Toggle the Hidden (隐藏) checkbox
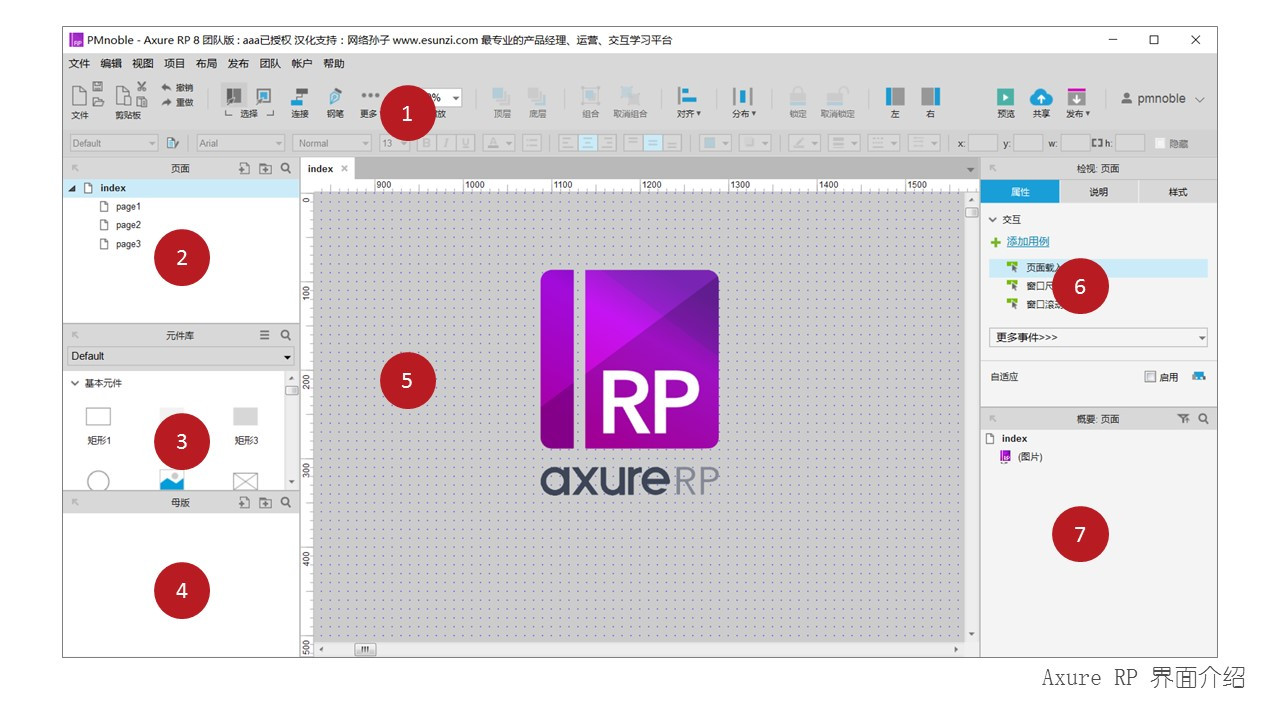 1160,143
